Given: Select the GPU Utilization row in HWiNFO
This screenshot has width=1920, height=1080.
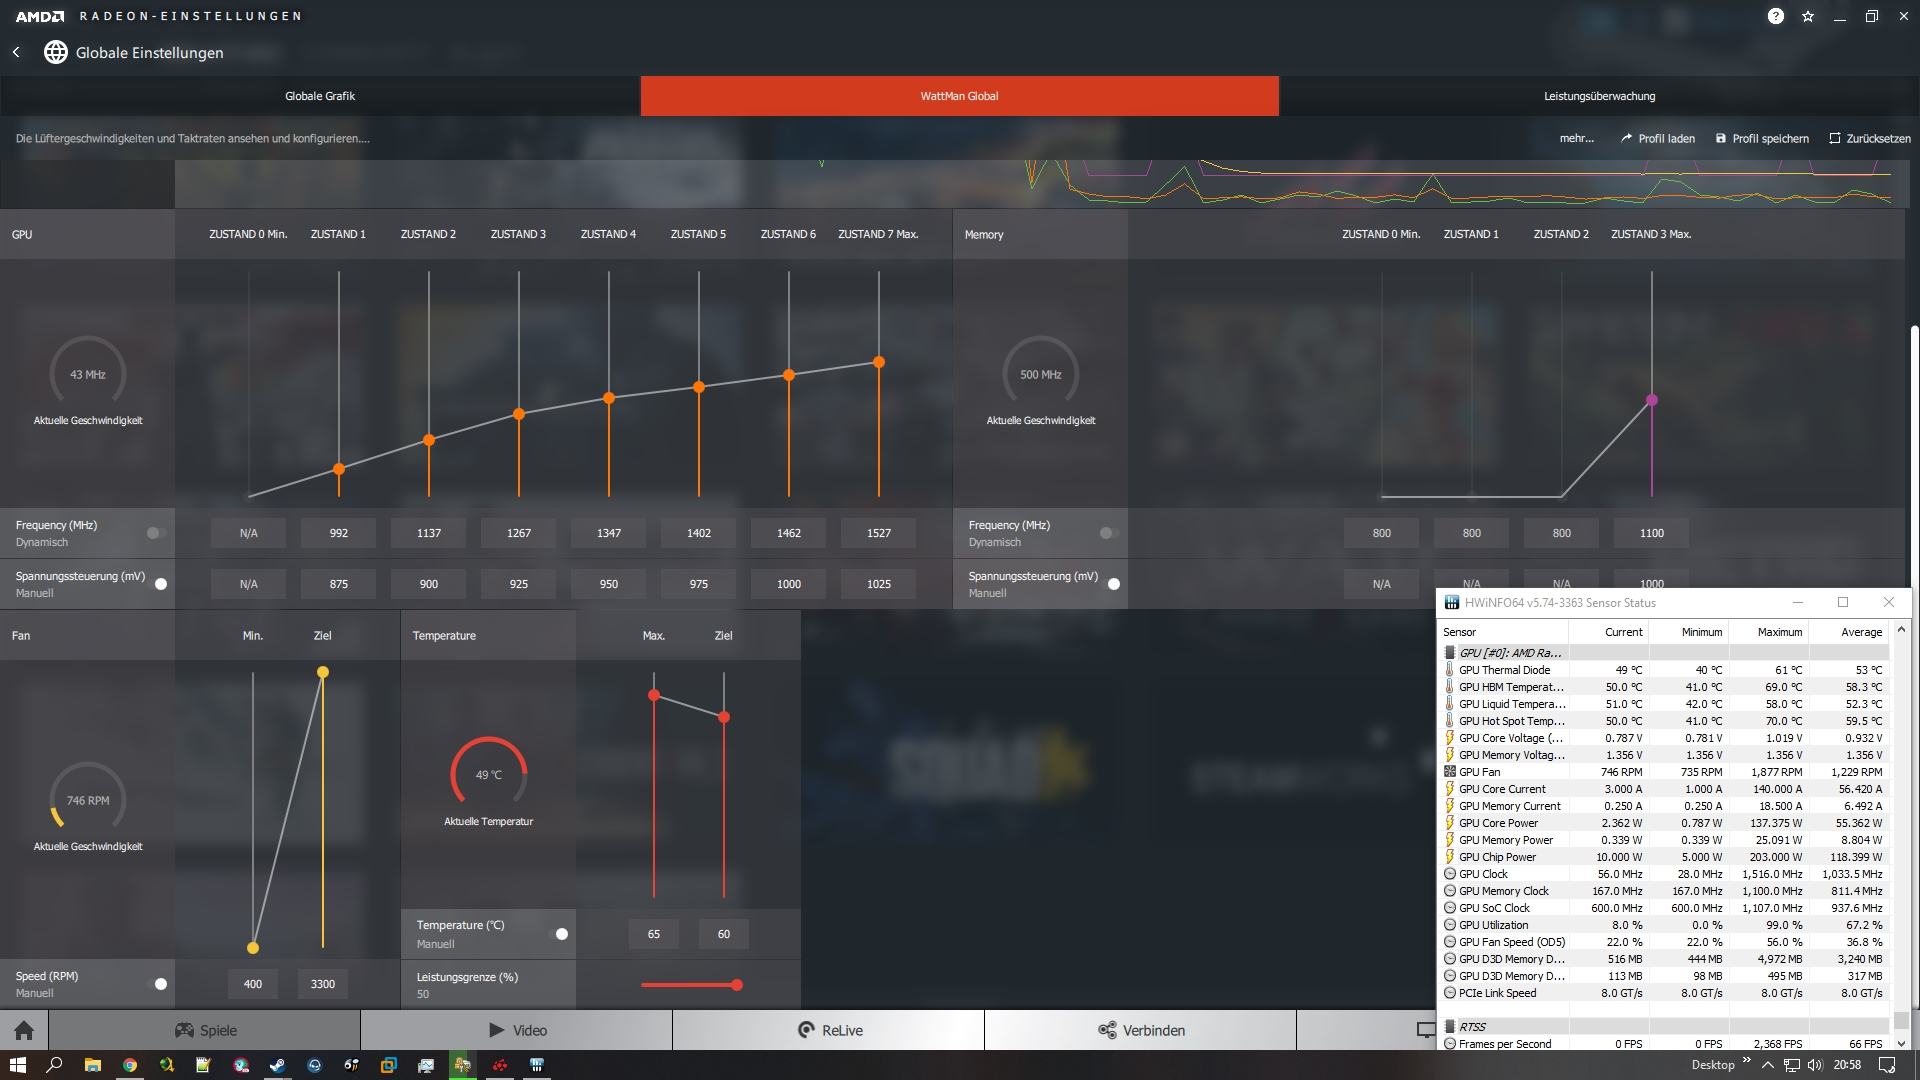Looking at the screenshot, I should coord(1665,925).
